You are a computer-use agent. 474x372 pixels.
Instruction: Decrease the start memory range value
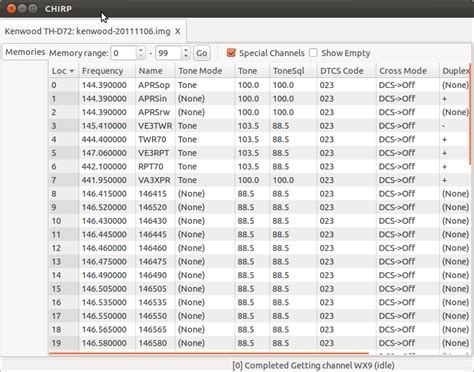[141, 57]
